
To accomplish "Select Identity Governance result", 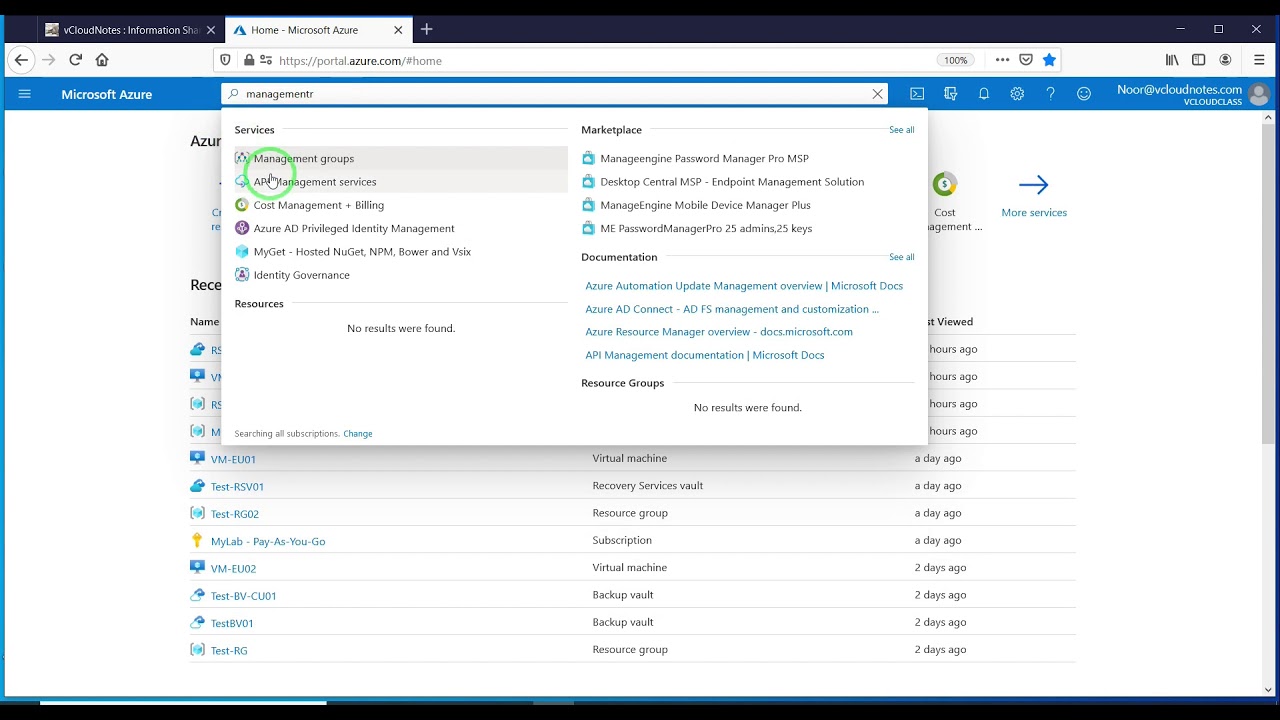I will [x=302, y=275].
